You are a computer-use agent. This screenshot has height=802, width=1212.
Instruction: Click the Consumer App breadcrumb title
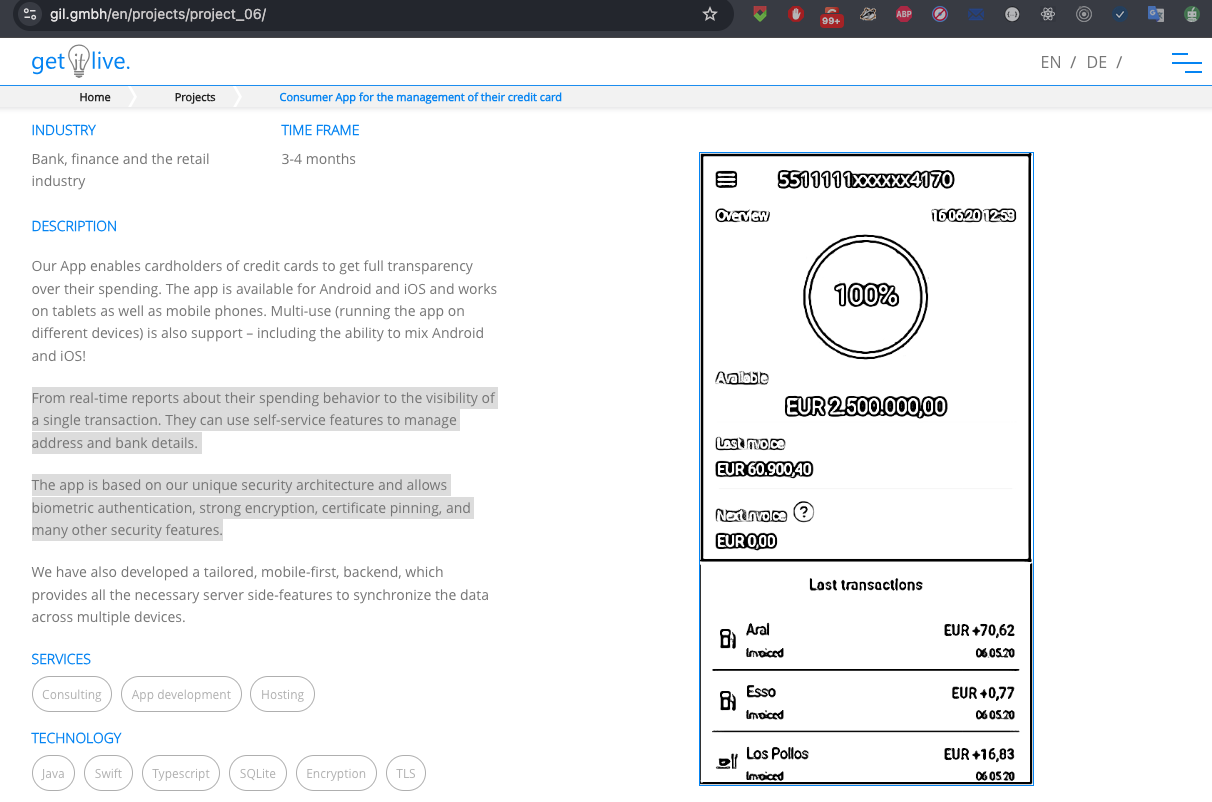[420, 97]
